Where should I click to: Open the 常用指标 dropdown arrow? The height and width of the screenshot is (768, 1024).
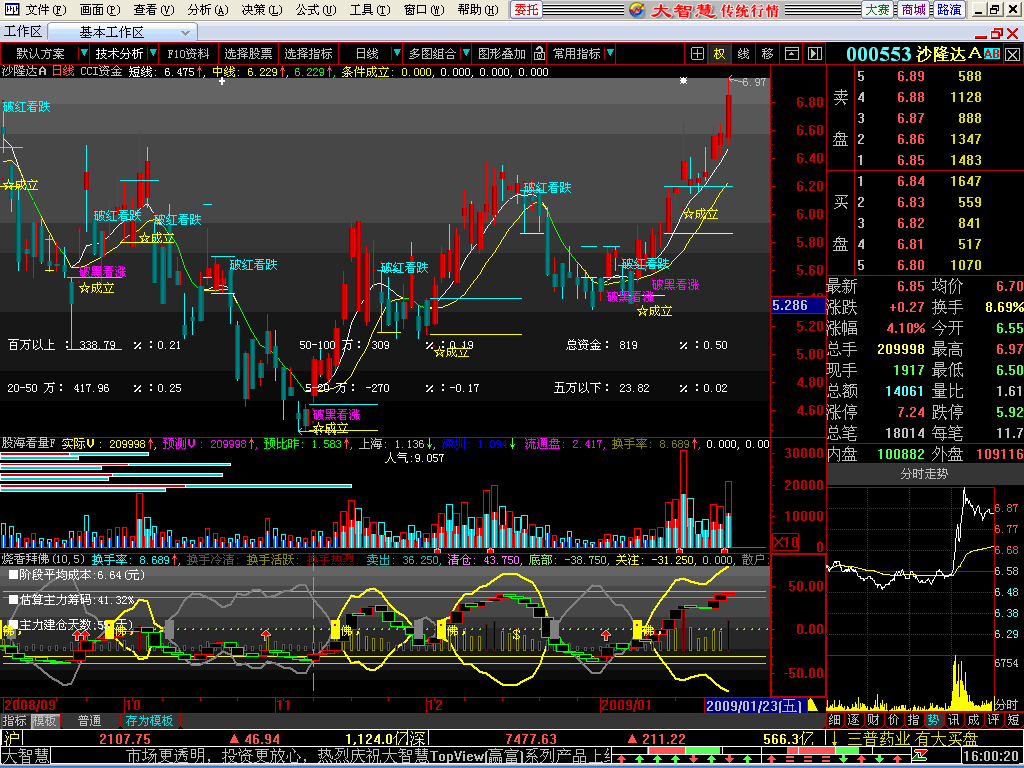(610, 54)
